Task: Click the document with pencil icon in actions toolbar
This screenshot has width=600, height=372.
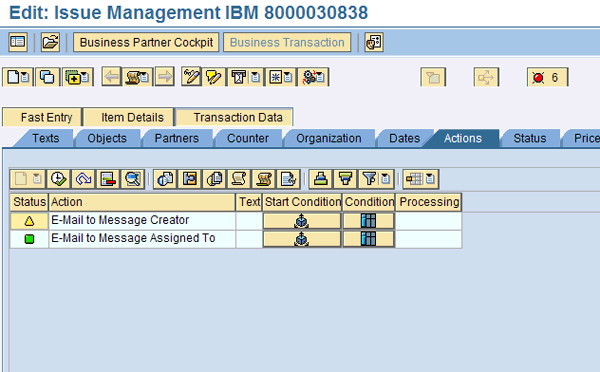Action: (x=289, y=179)
